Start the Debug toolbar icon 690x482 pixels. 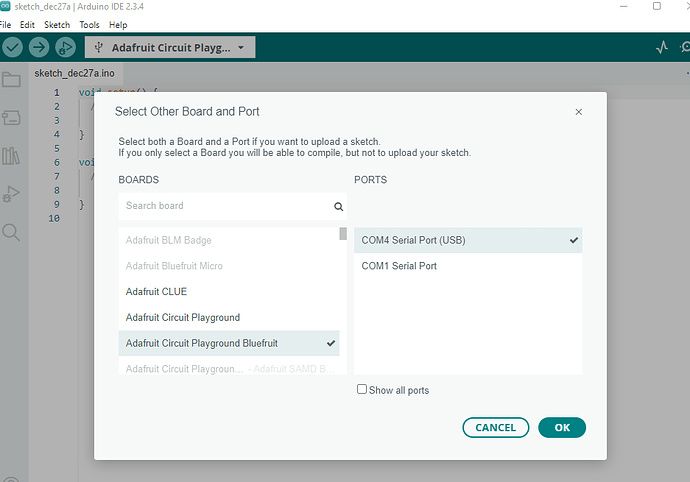point(65,47)
